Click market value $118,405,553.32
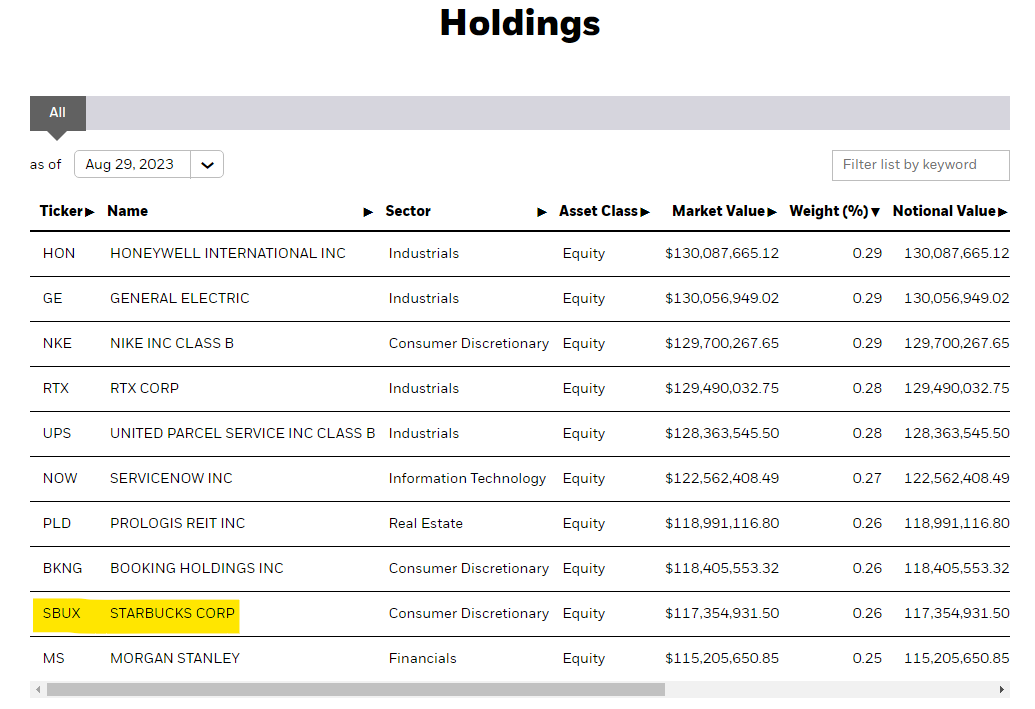Image resolution: width=1035 pixels, height=709 pixels. point(721,568)
